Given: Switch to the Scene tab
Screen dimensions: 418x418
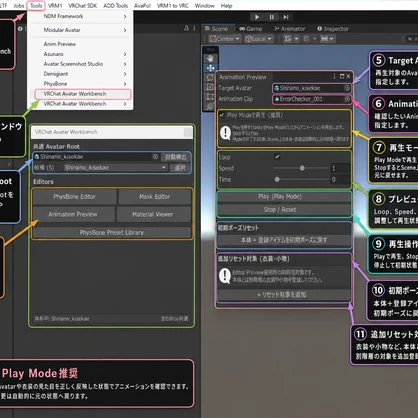Looking at the screenshot, I should click(217, 29).
